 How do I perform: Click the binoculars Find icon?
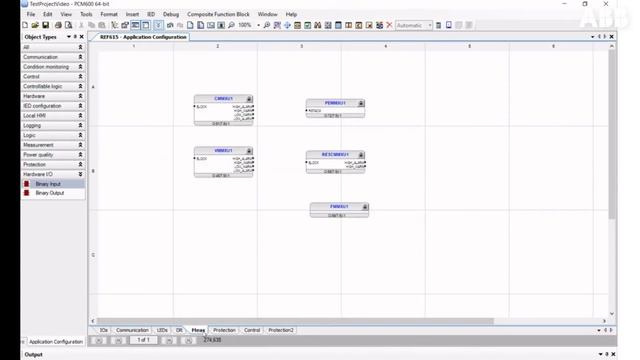[x=318, y=25]
